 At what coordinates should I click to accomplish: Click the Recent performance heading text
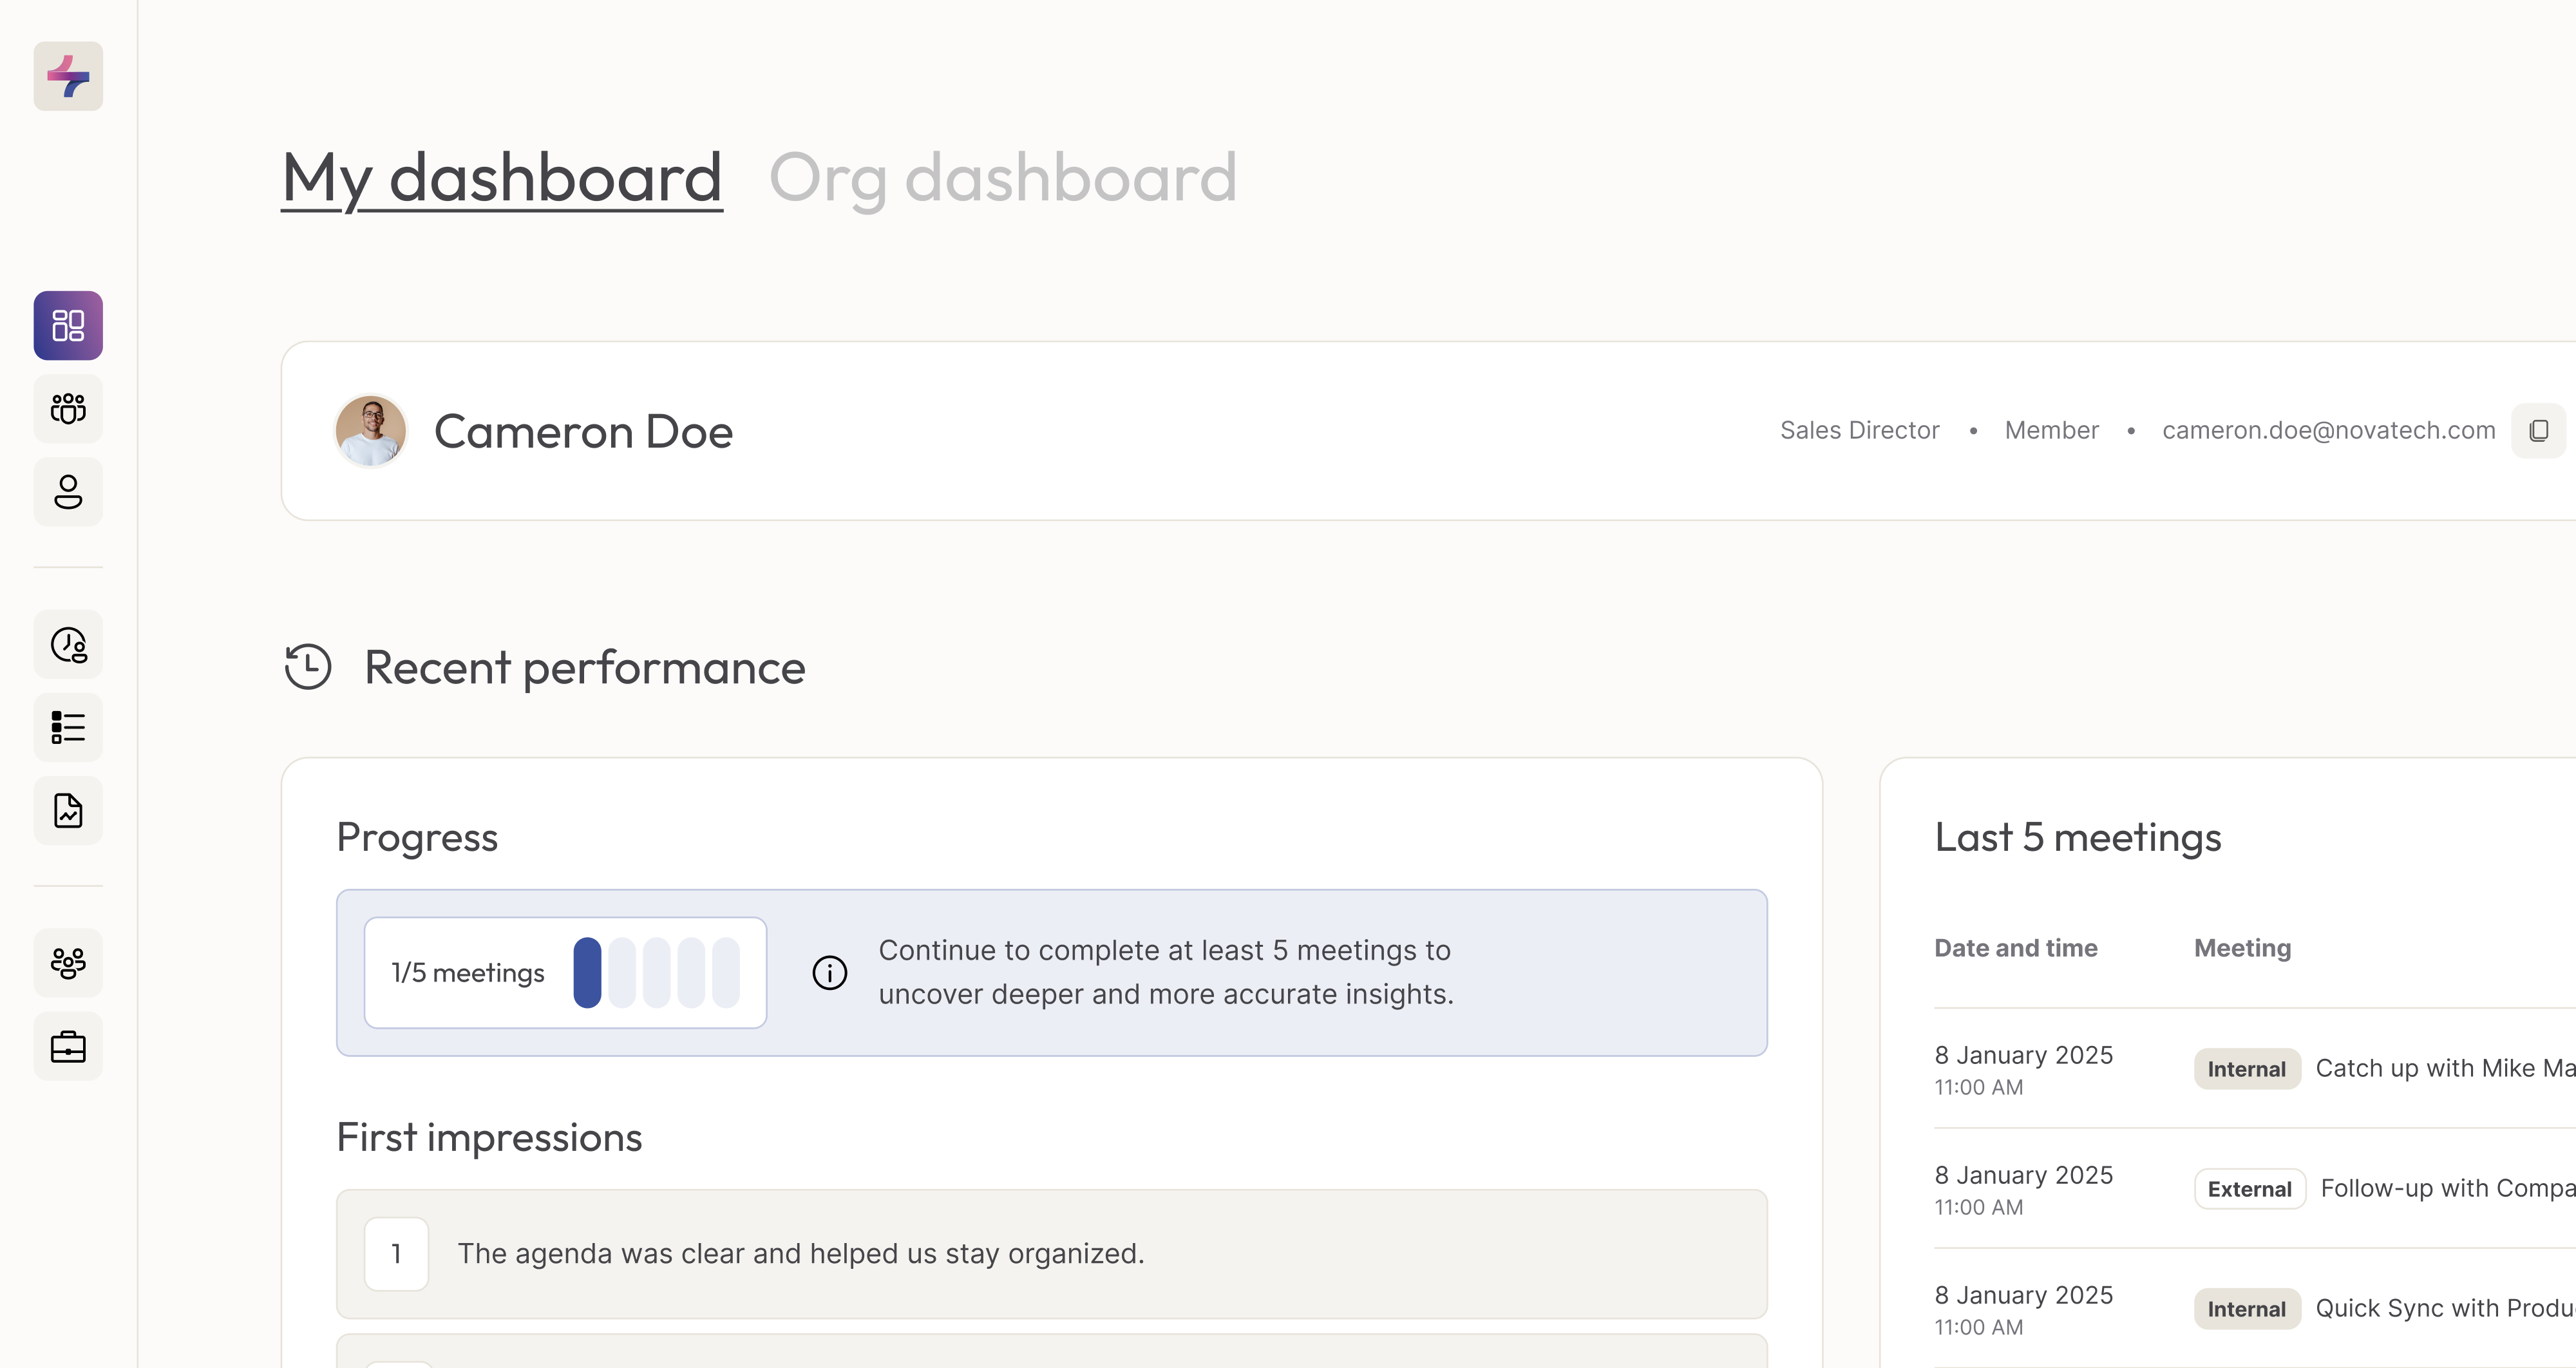click(x=585, y=668)
